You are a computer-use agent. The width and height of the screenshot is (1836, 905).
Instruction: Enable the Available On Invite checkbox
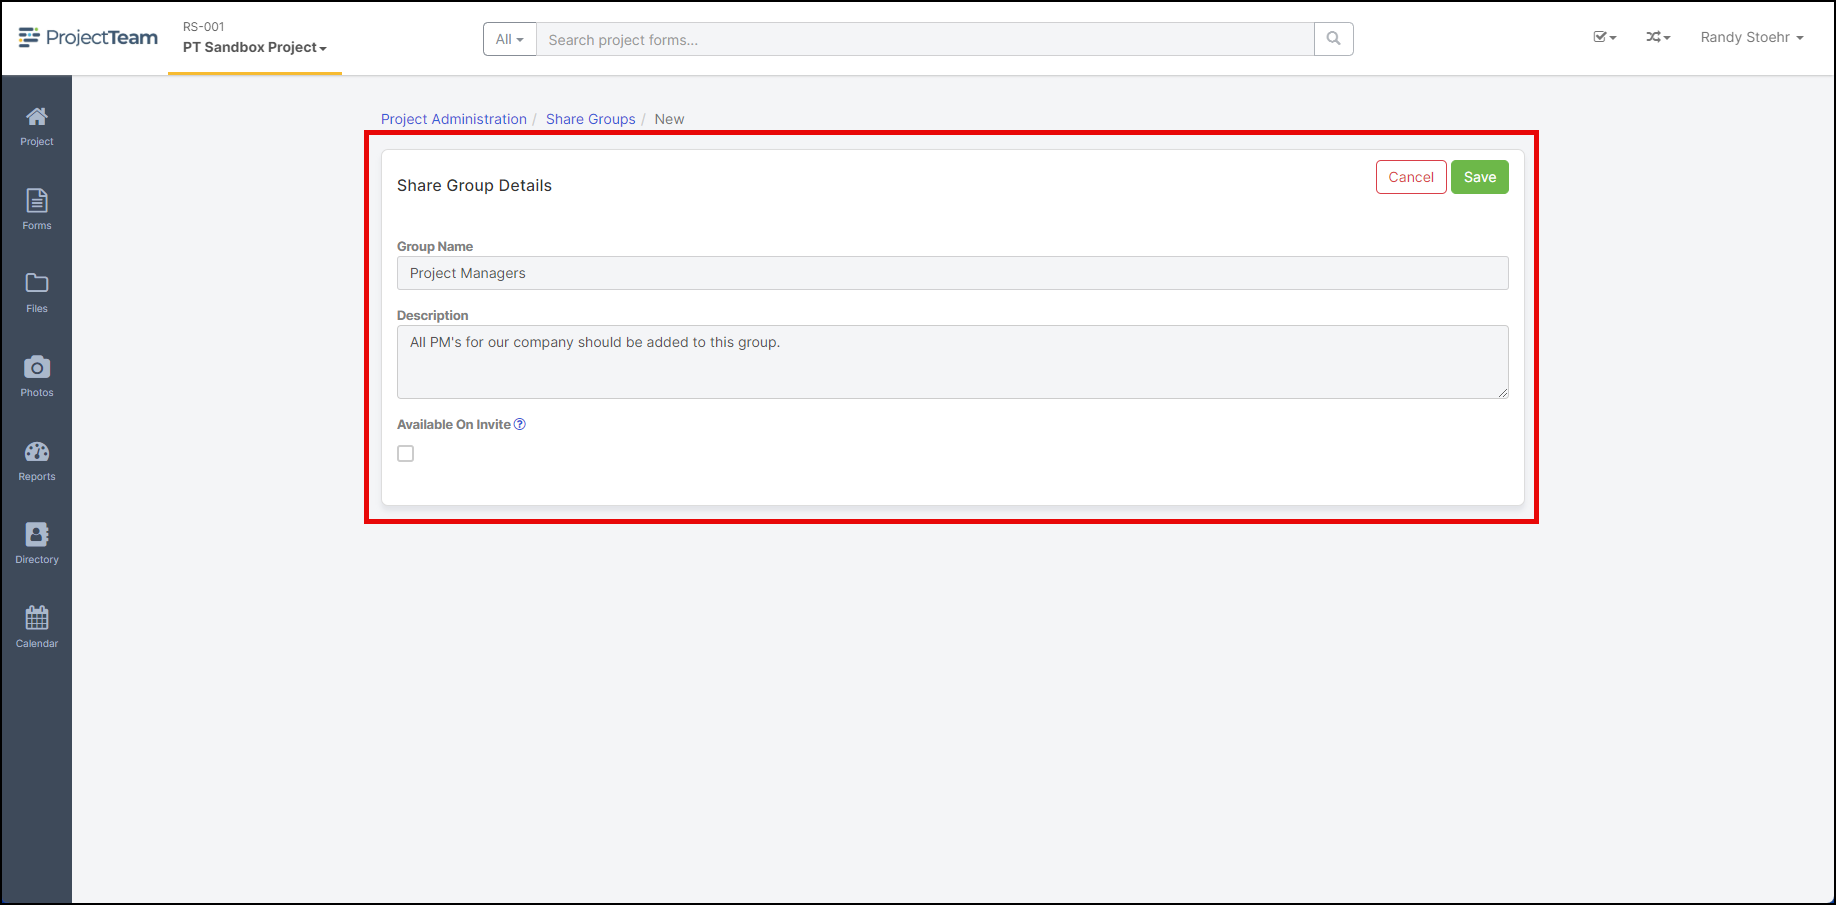click(405, 453)
